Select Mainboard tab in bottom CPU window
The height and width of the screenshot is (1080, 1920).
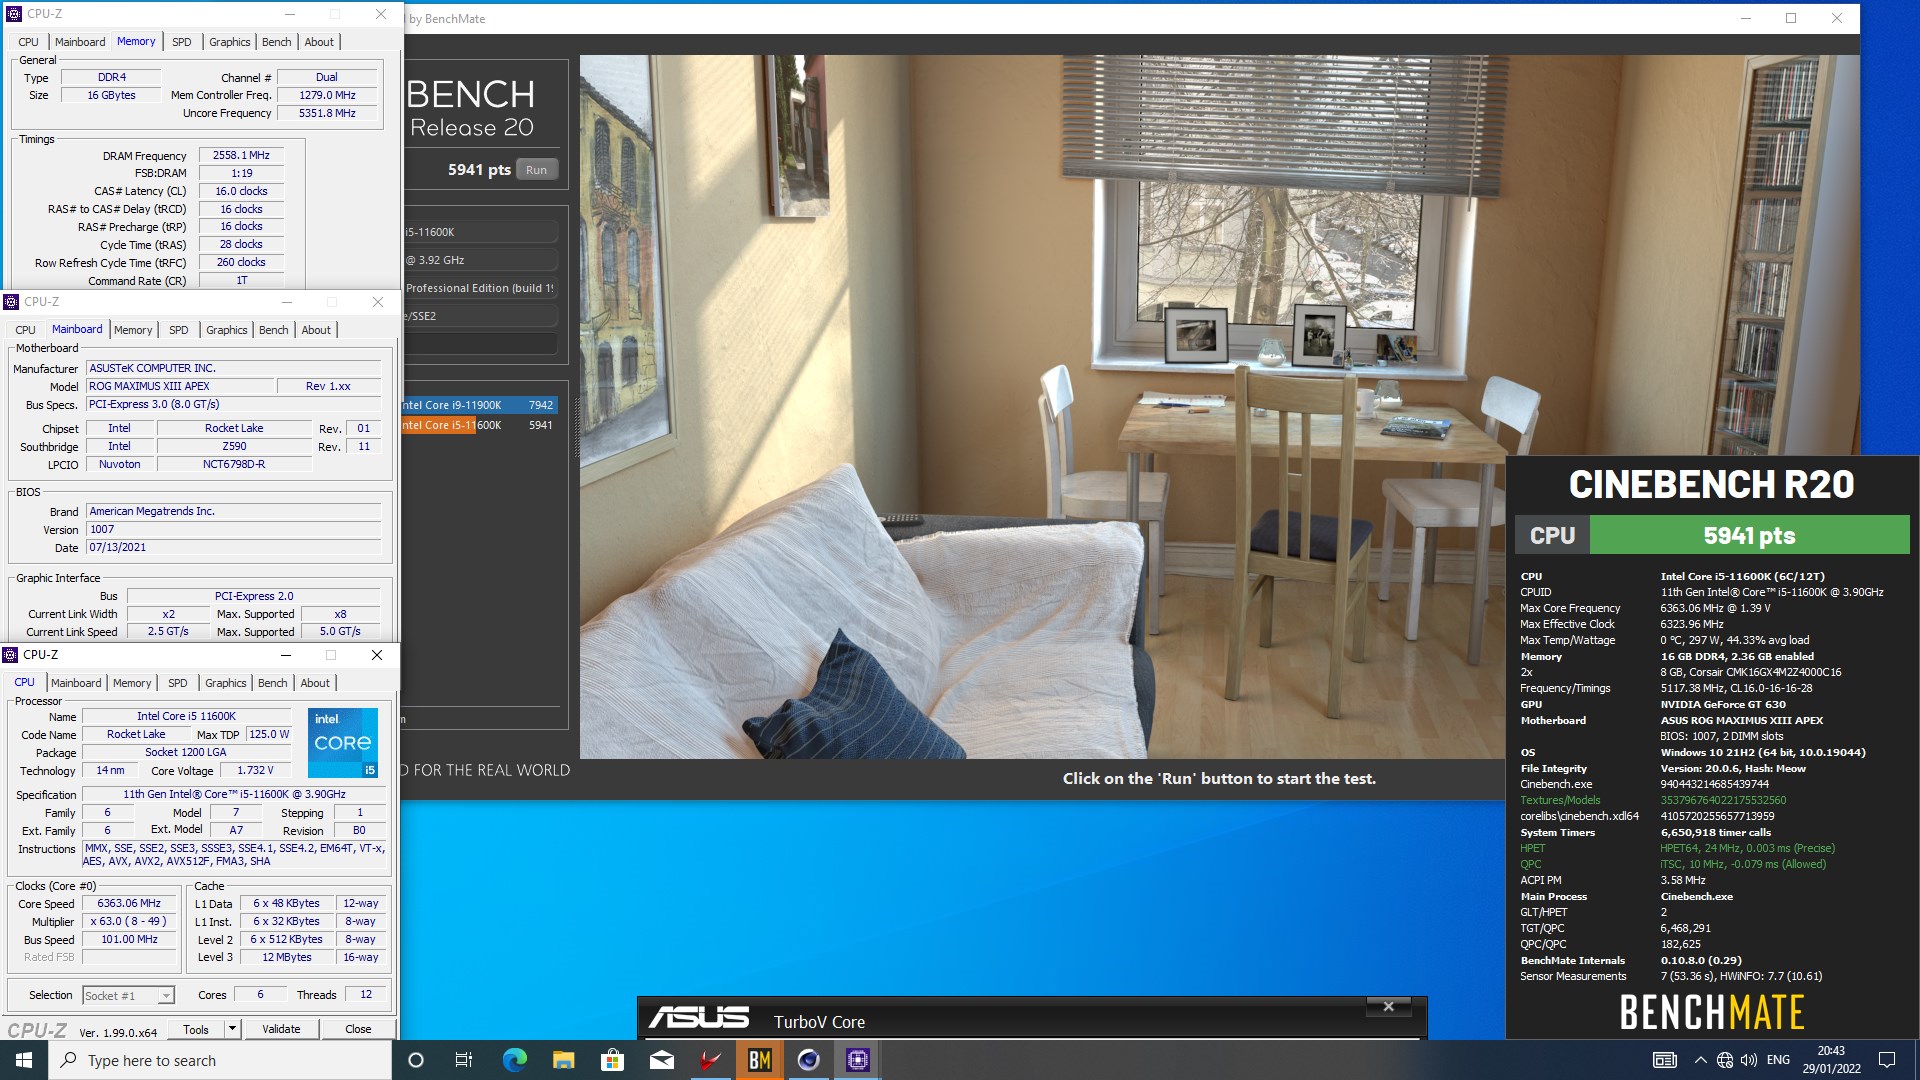click(76, 683)
